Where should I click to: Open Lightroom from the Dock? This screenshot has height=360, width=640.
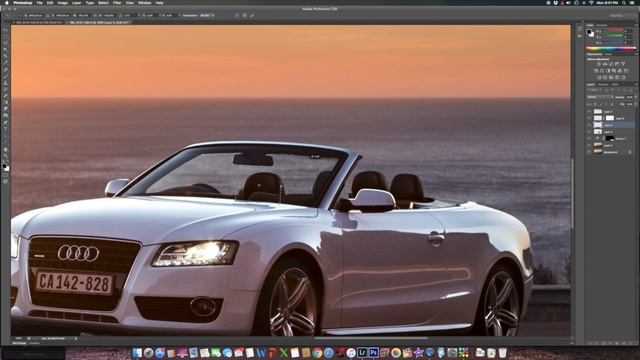coord(362,353)
